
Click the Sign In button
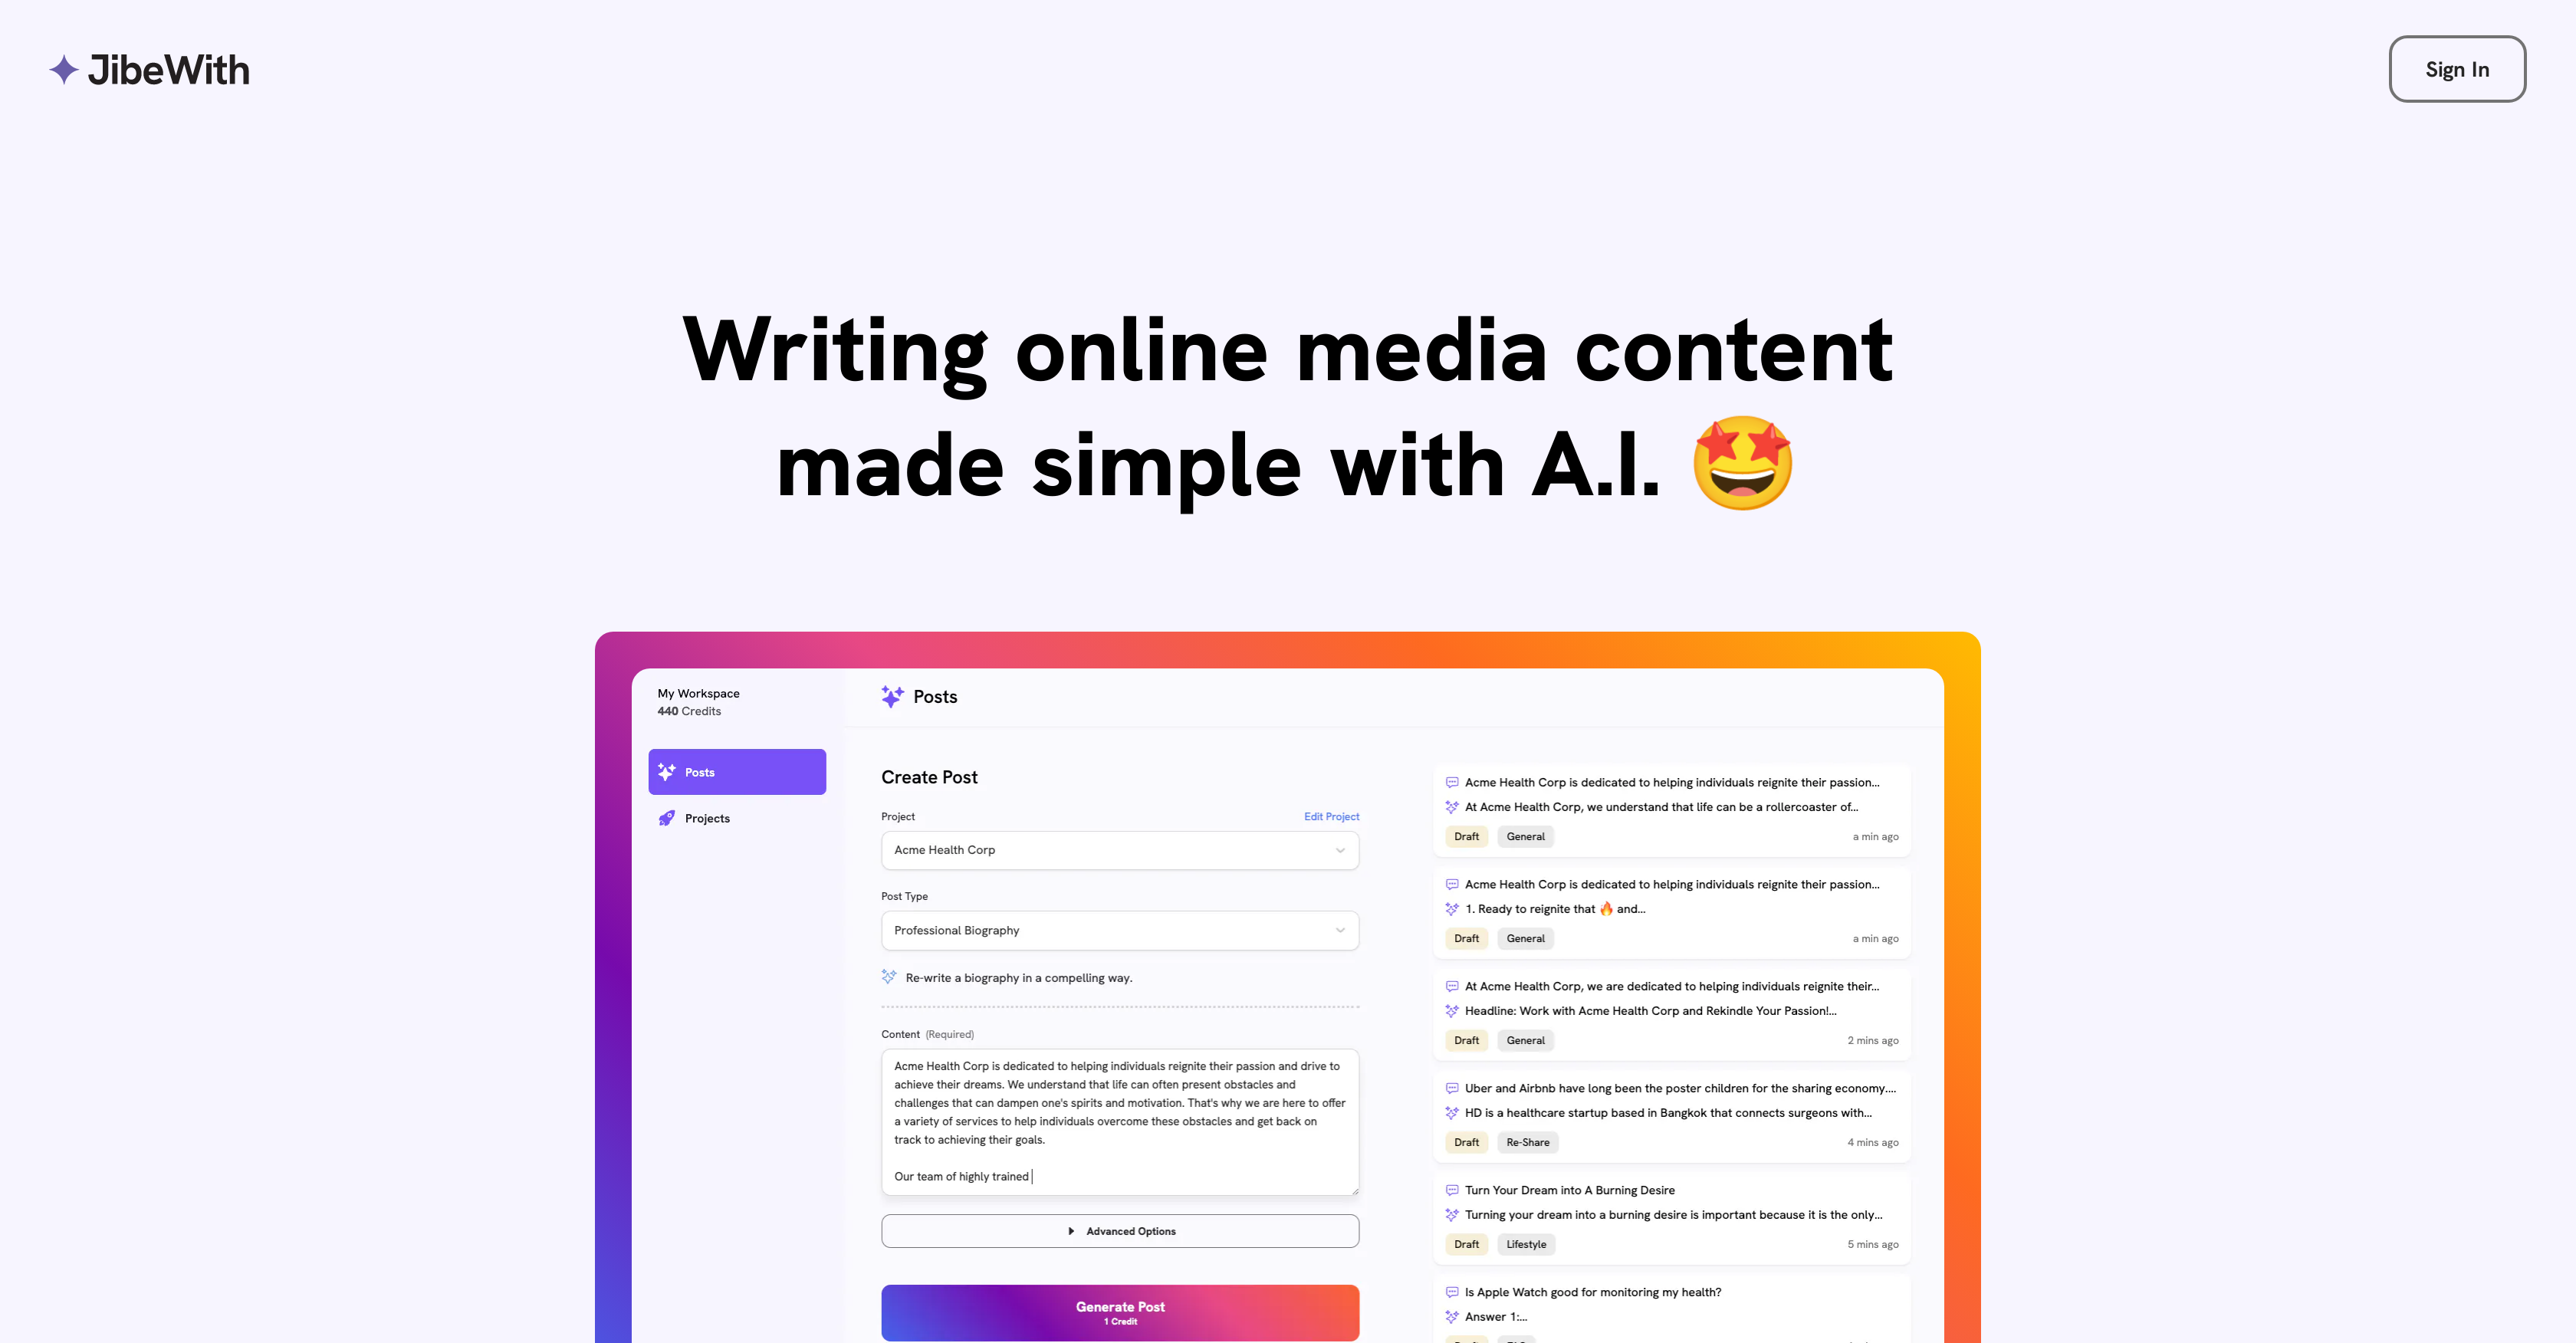point(2456,68)
